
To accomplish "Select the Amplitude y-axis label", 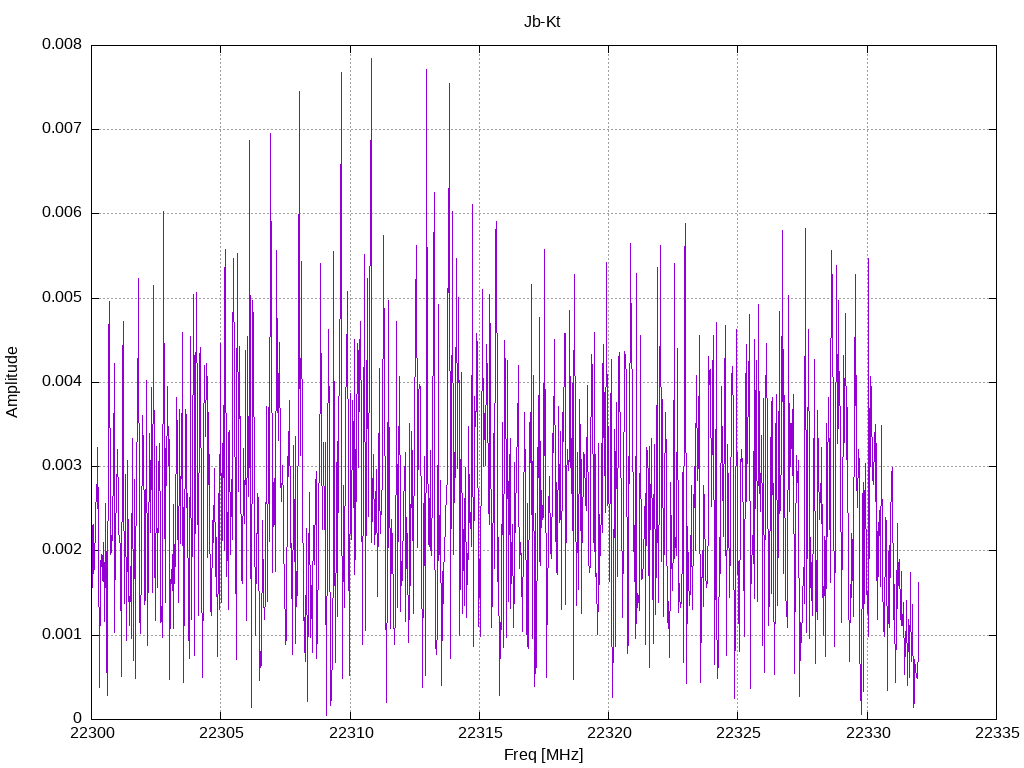I will tap(12, 382).
